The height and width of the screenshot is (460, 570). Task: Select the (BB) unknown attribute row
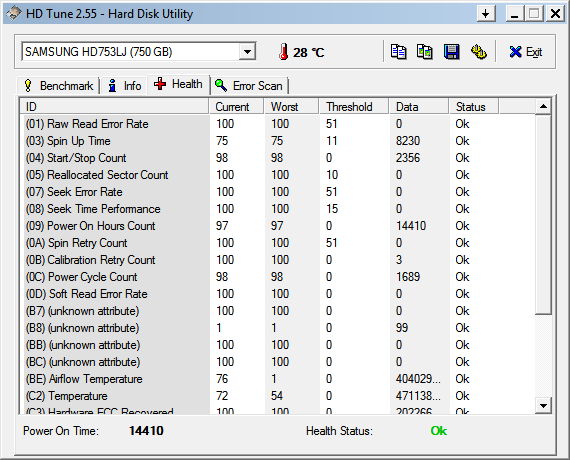(x=278, y=345)
